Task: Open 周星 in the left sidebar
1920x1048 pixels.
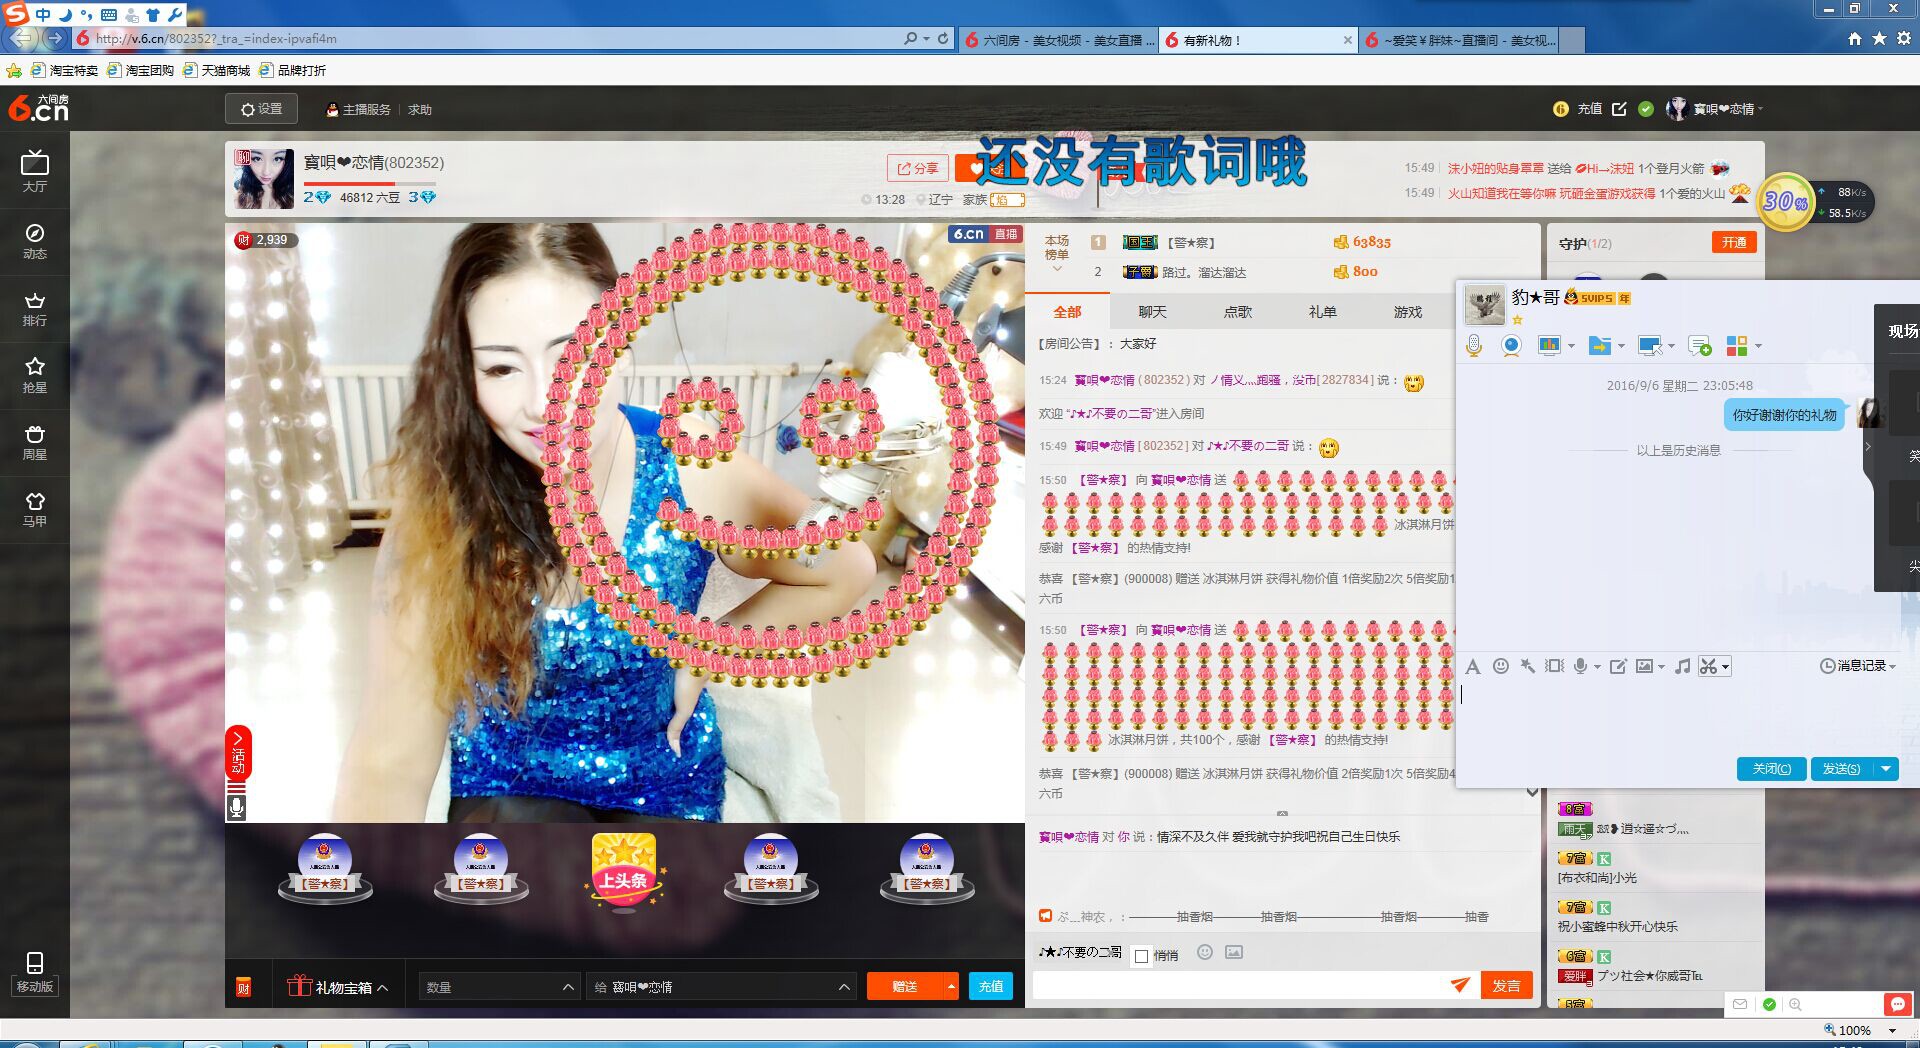Action: click(35, 443)
